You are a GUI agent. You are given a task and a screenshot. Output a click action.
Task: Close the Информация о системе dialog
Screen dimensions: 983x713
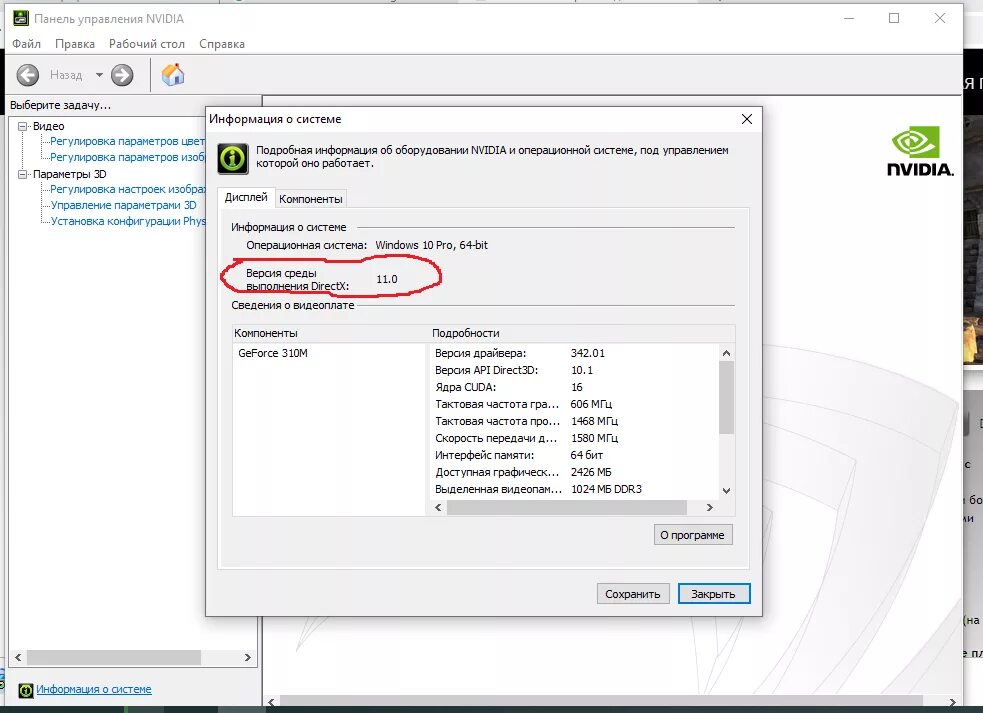coord(746,119)
